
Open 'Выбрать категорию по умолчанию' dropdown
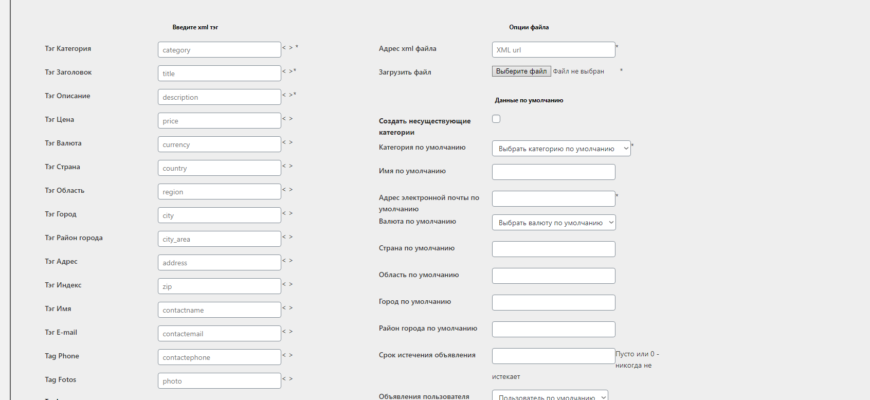(x=561, y=148)
